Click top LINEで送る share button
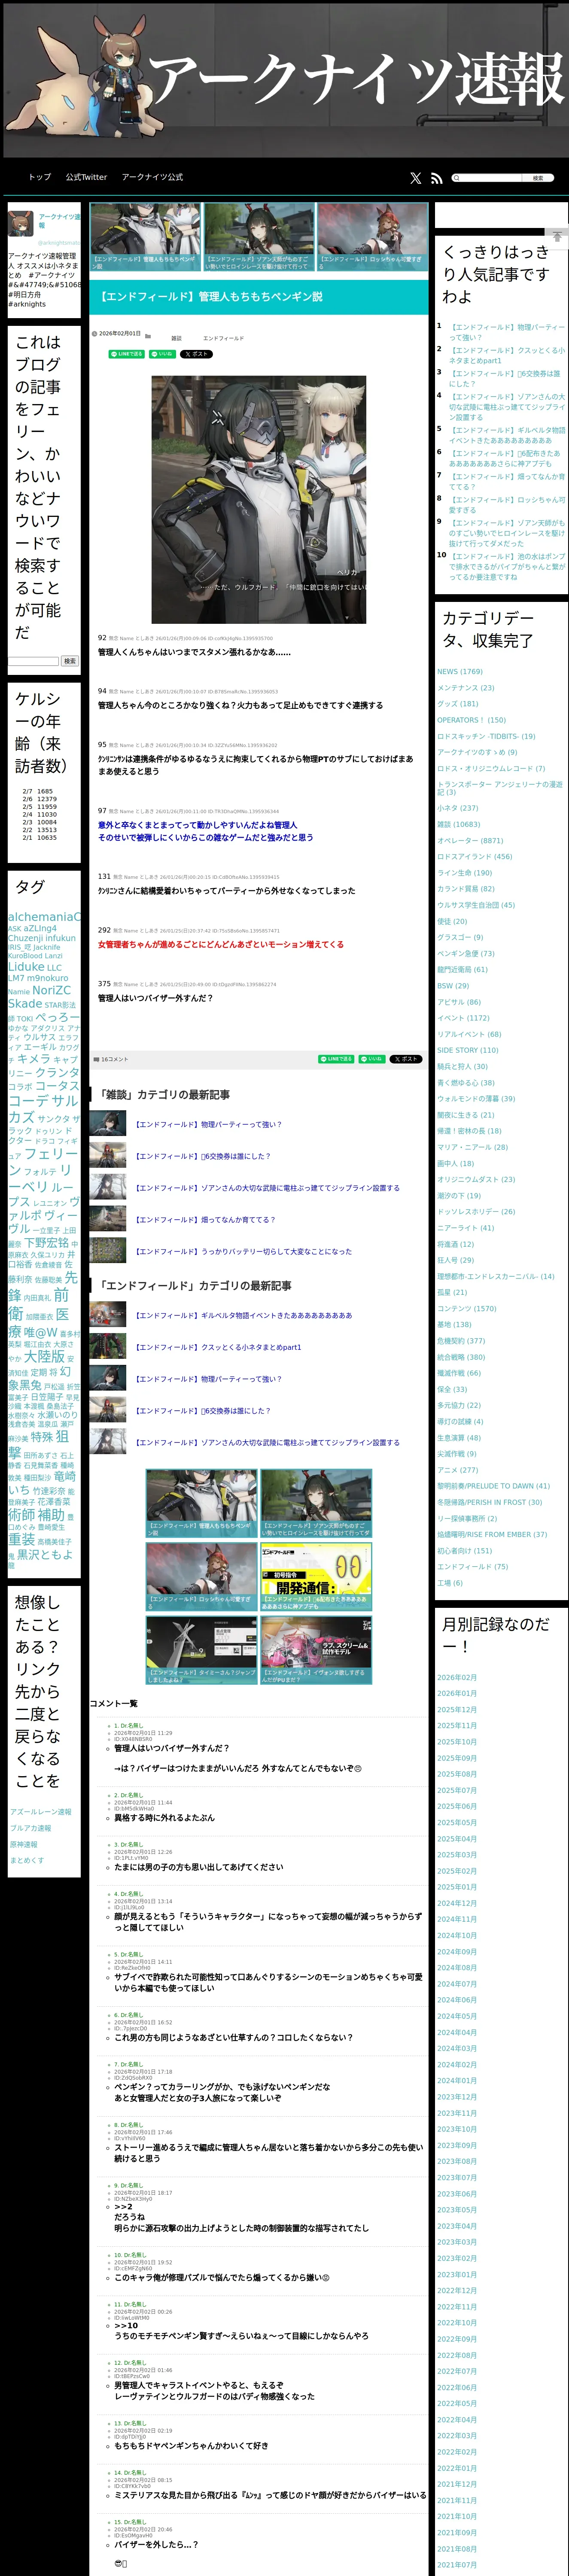Image resolution: width=569 pixels, height=2576 pixels. 127,354
